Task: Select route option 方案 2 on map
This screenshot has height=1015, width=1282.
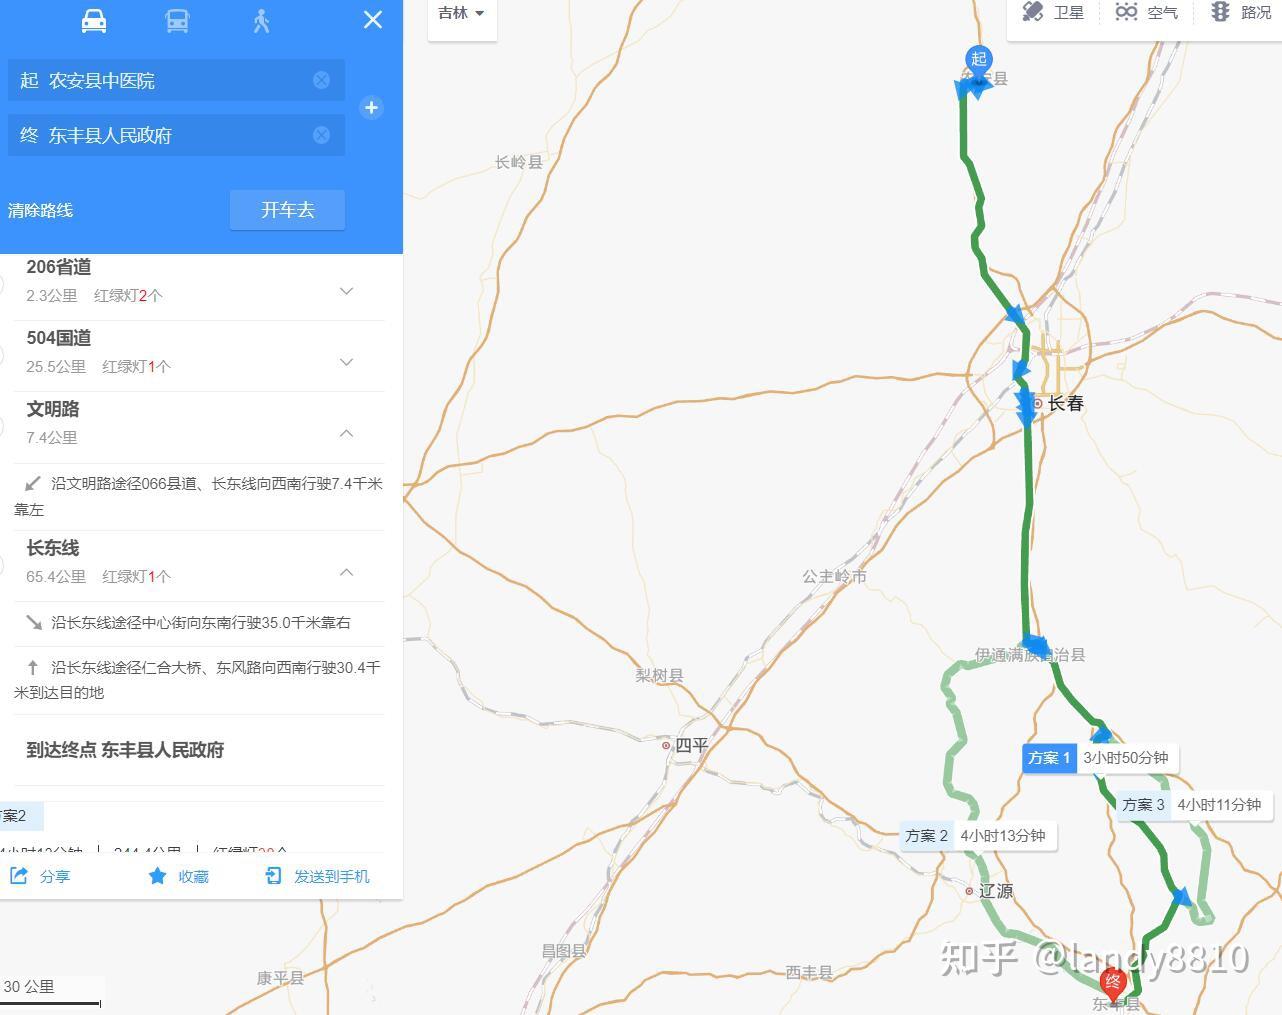Action: click(x=978, y=836)
